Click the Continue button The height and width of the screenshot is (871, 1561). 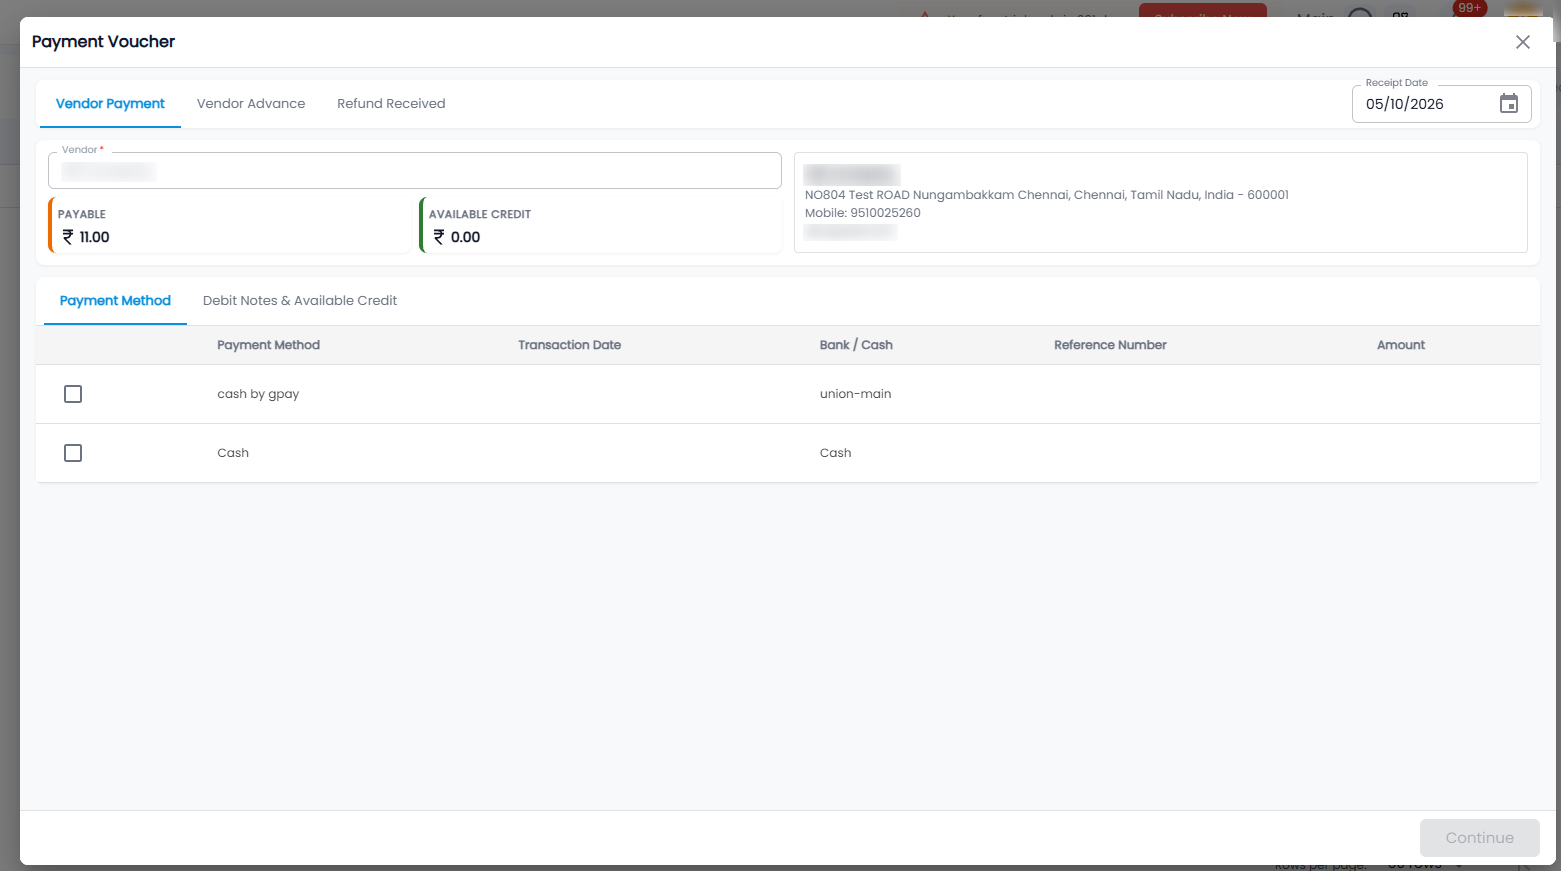(1479, 838)
